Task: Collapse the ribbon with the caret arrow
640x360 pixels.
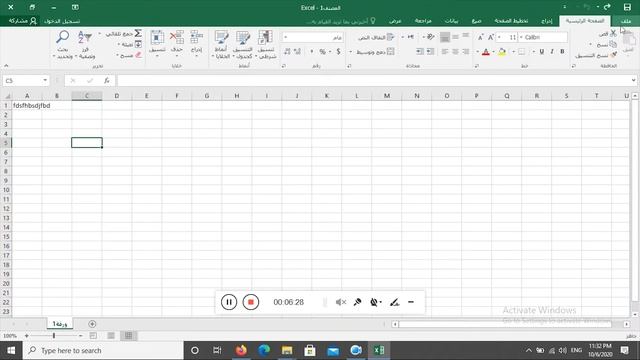Action: (6, 65)
